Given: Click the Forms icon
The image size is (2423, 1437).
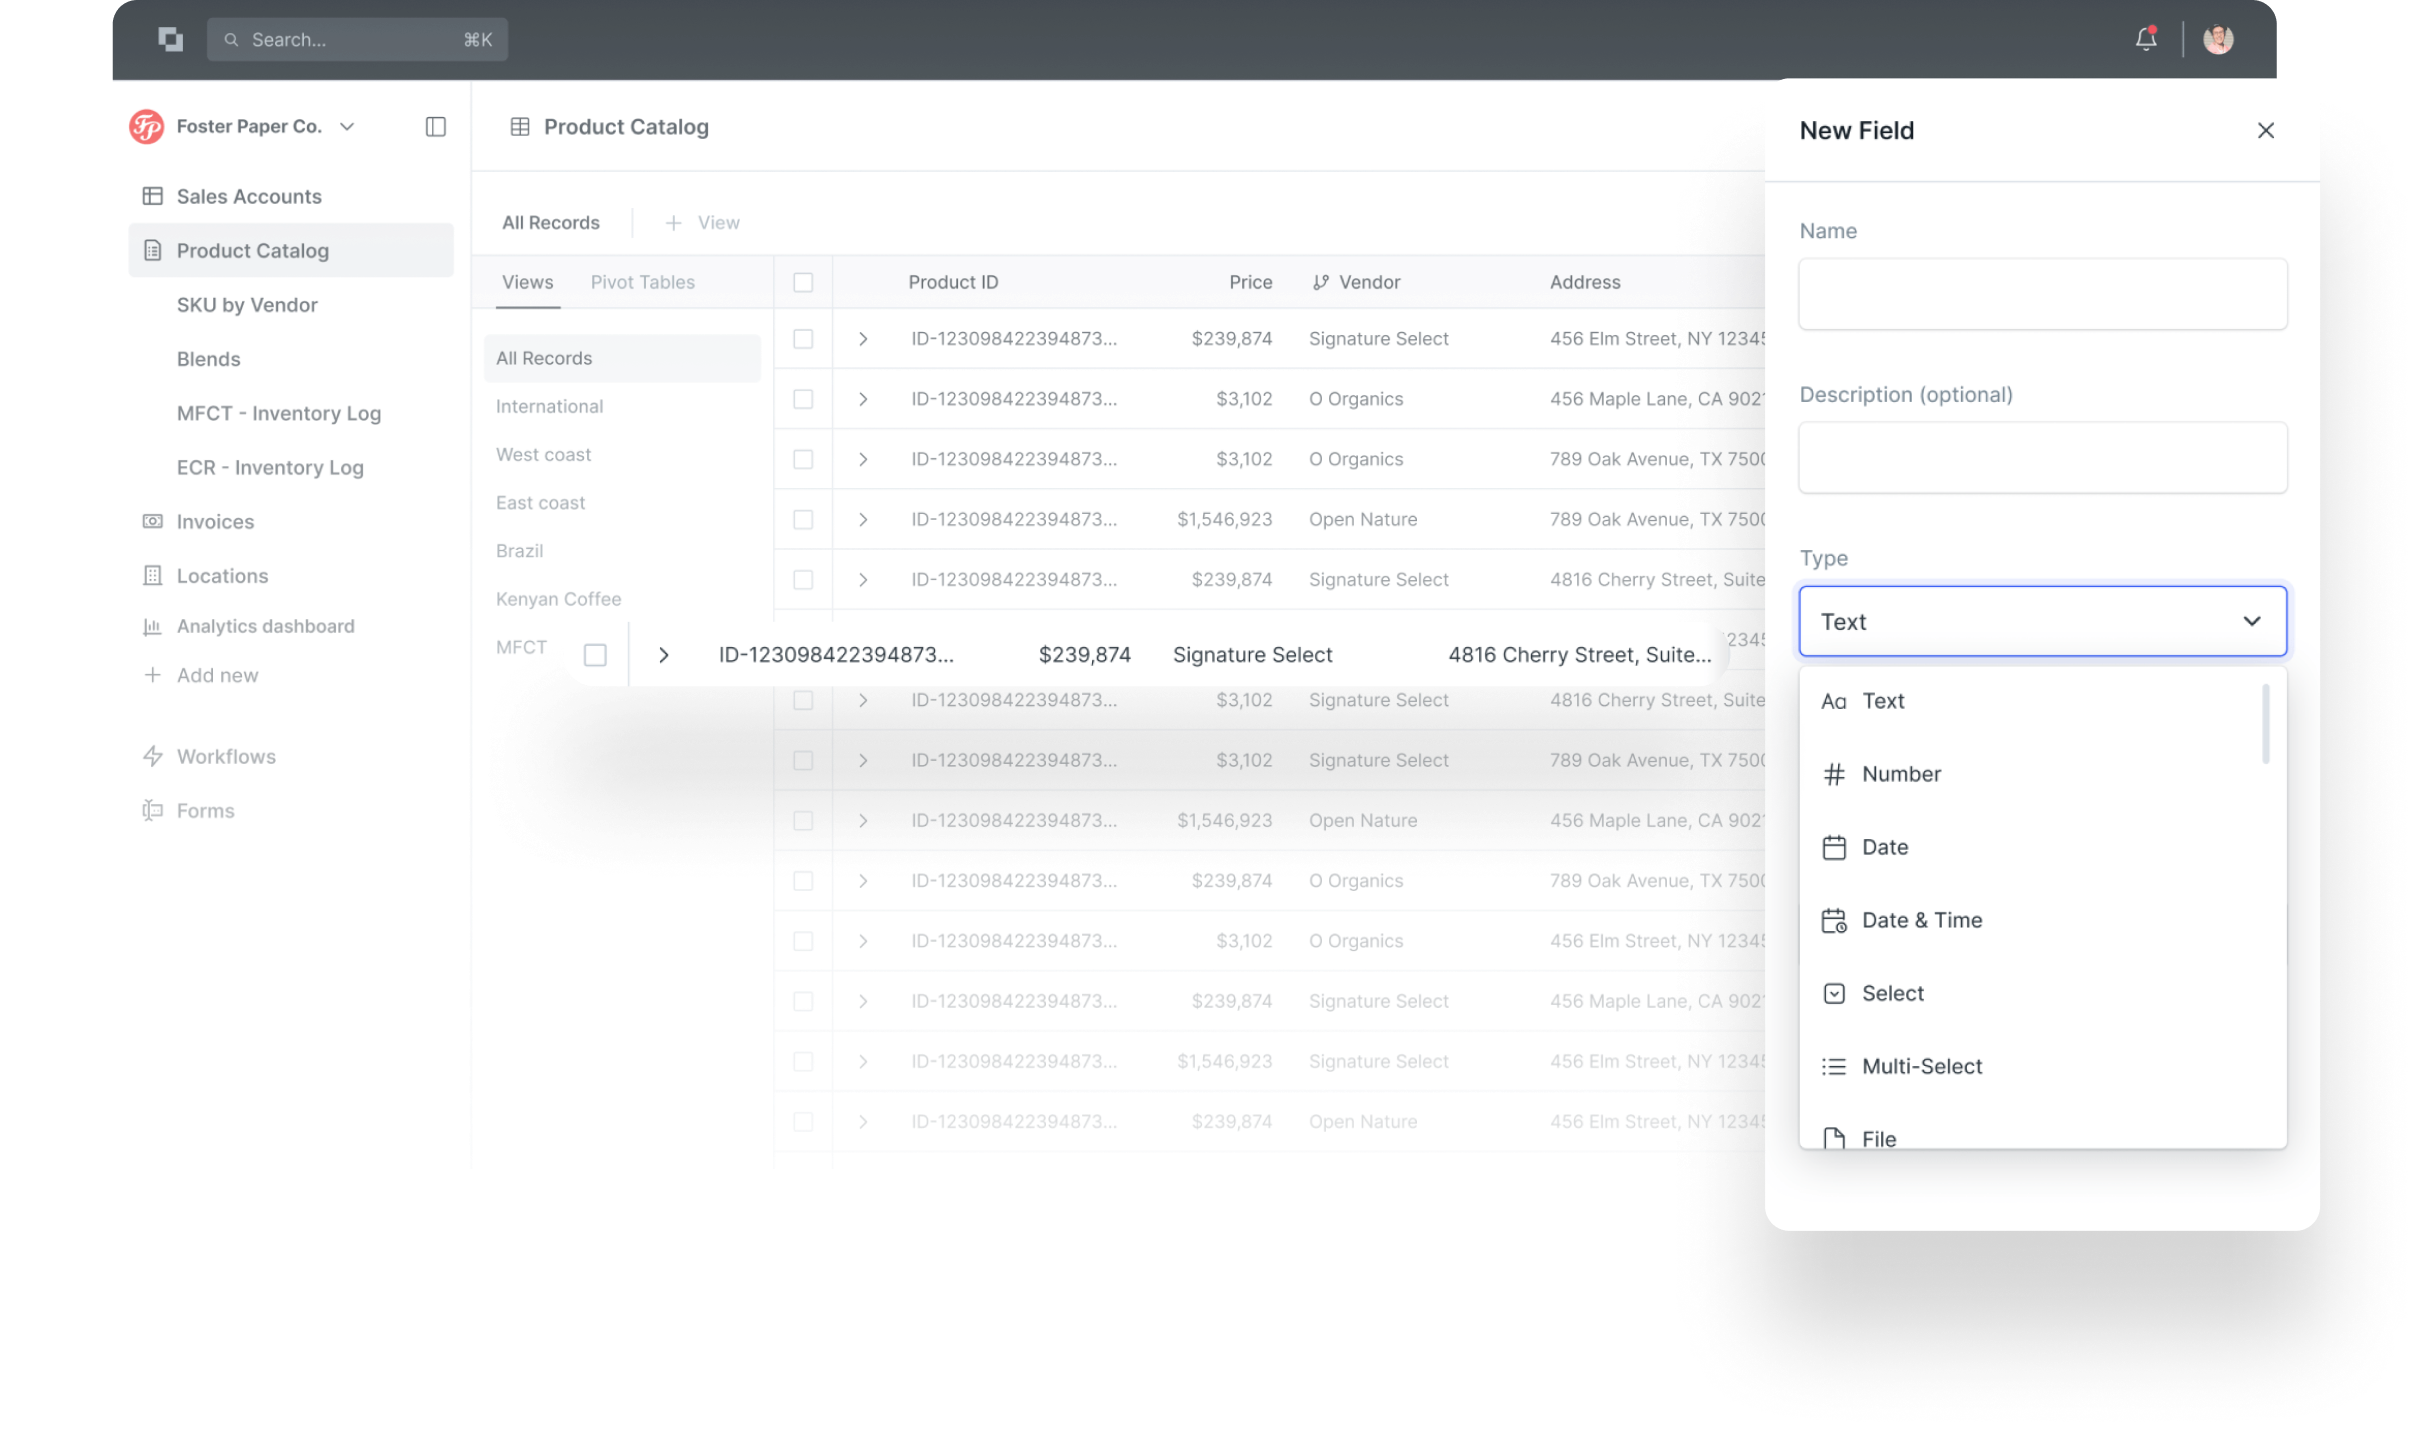Looking at the screenshot, I should 153,810.
